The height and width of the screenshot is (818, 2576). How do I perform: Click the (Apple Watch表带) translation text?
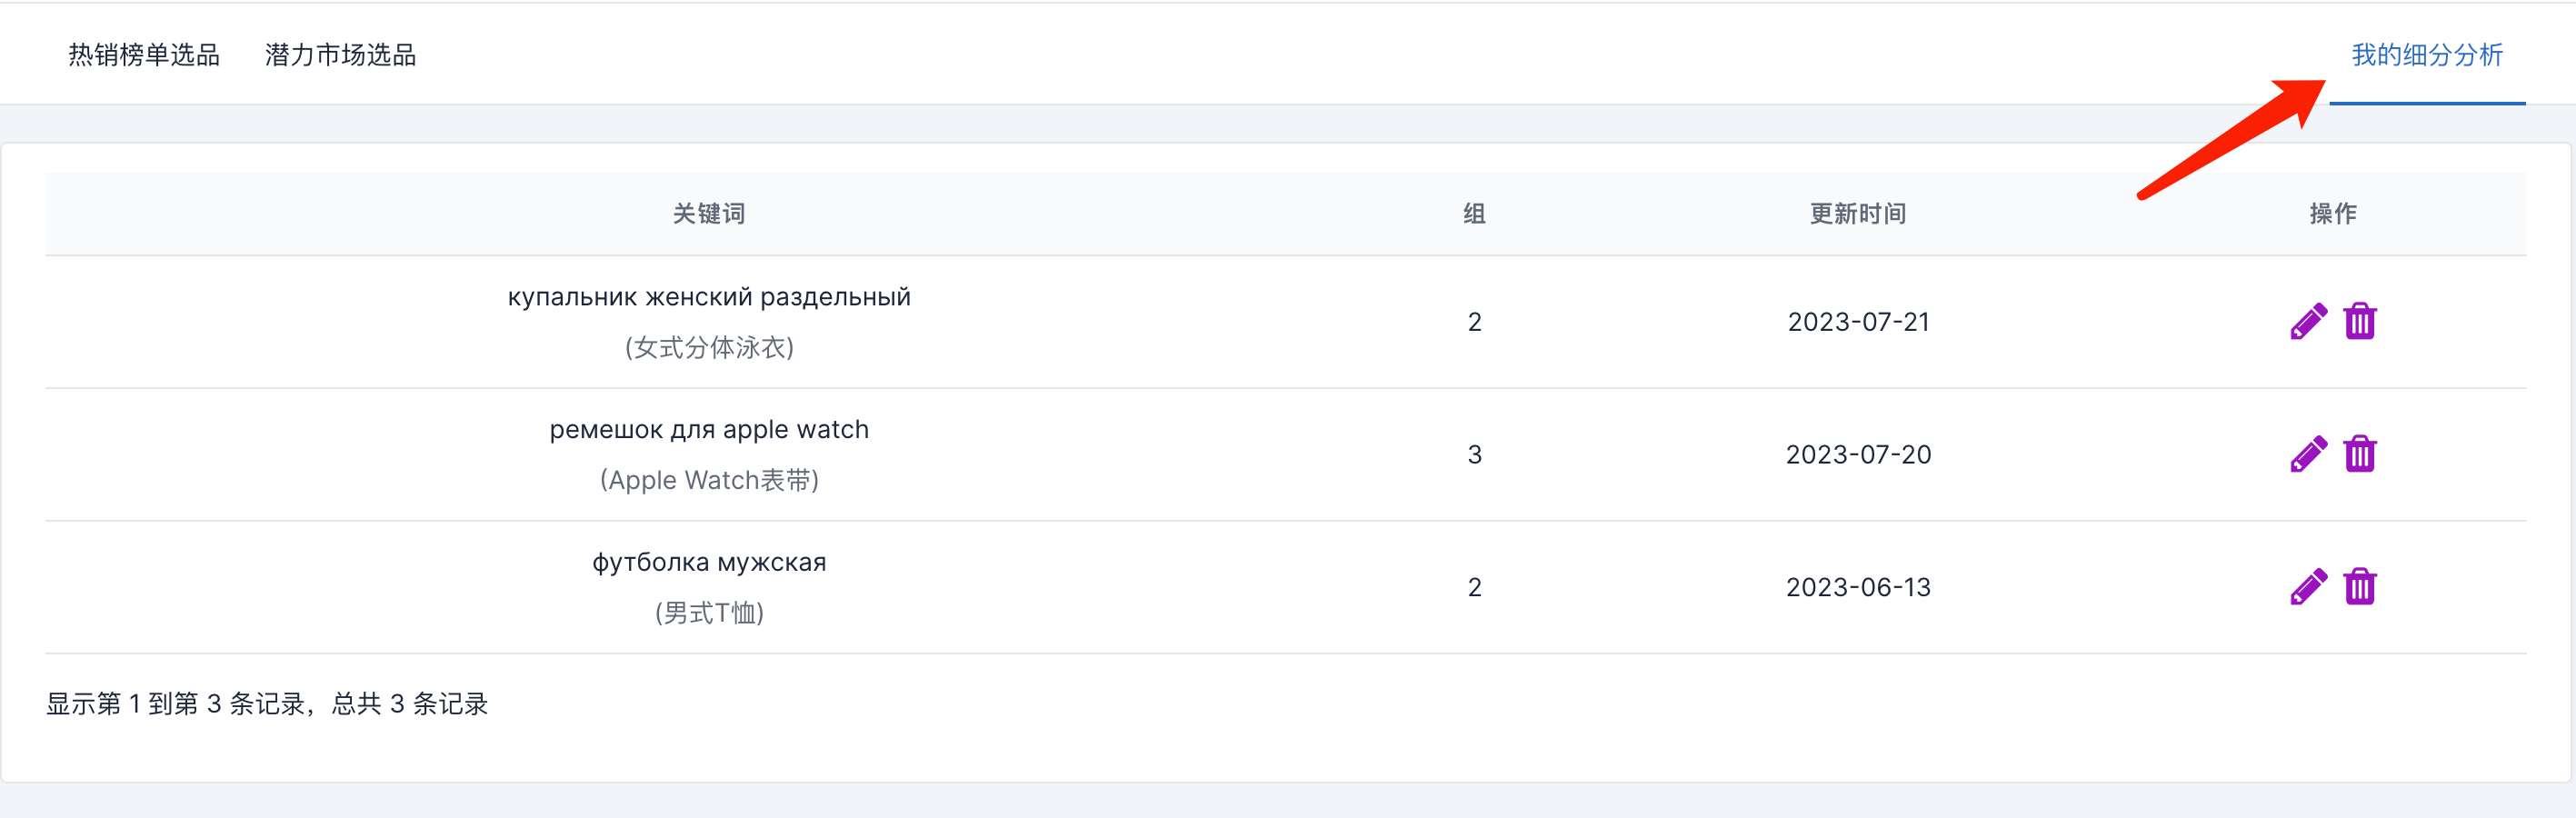(x=709, y=481)
